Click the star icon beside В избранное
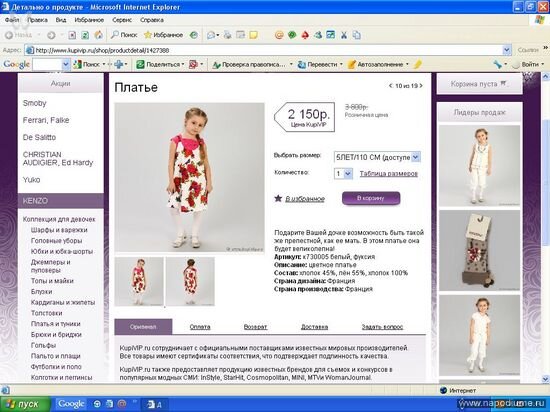The width and height of the screenshot is (550, 412). click(x=278, y=199)
